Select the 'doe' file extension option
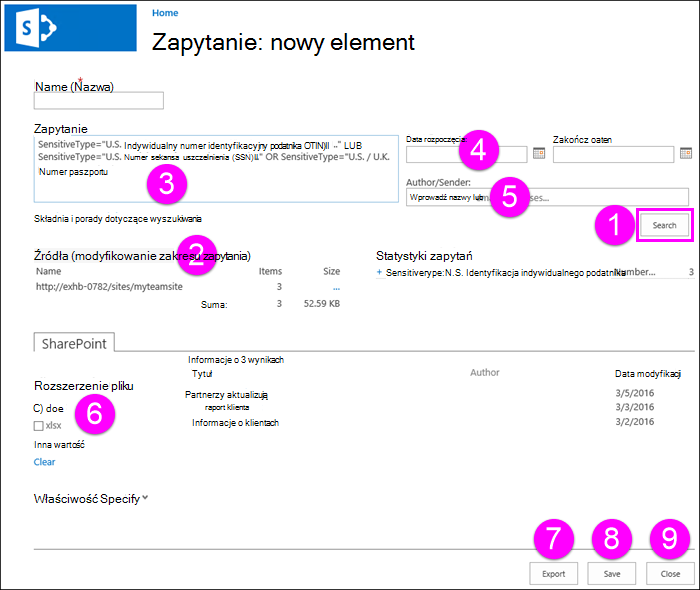The image size is (700, 590). (49, 408)
